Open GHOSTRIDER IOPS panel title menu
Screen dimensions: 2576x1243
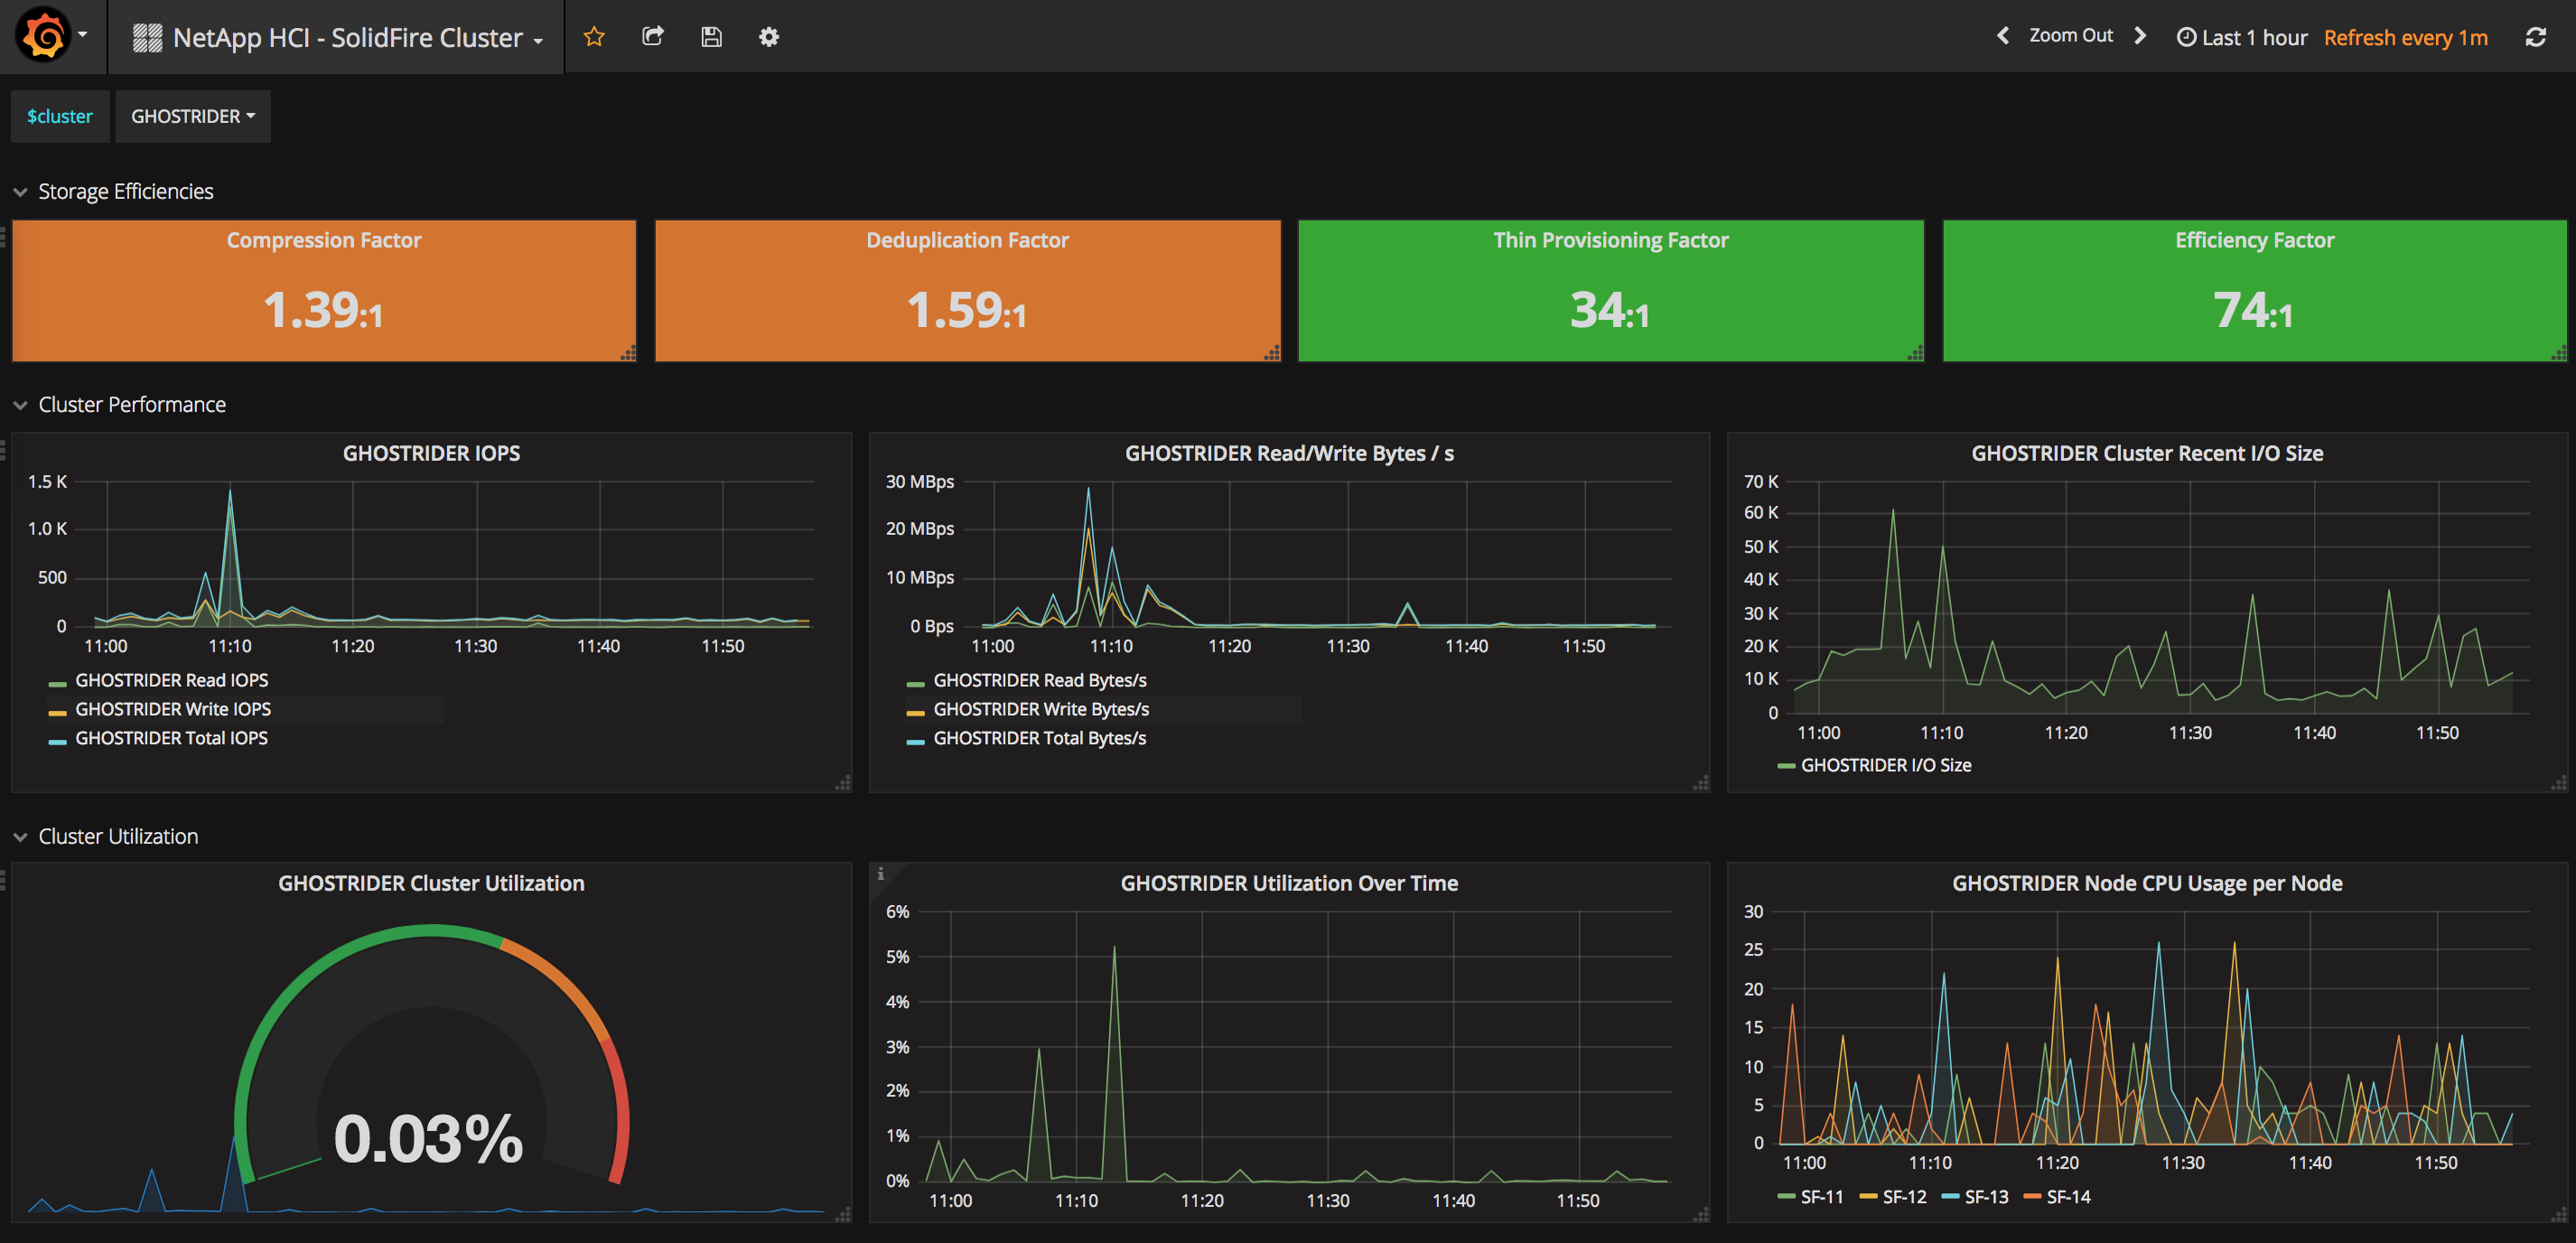[x=431, y=453]
